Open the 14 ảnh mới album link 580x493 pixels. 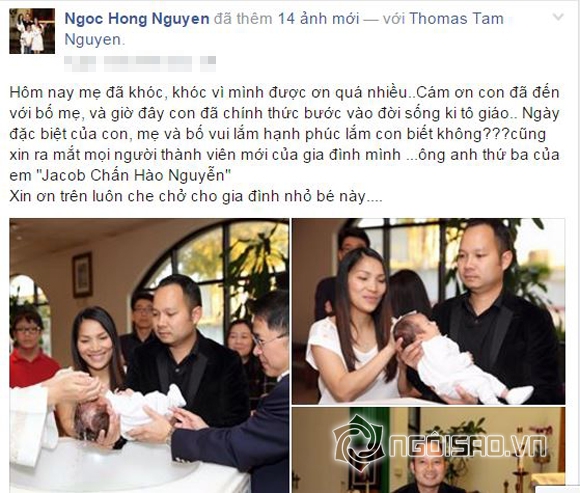[318, 18]
